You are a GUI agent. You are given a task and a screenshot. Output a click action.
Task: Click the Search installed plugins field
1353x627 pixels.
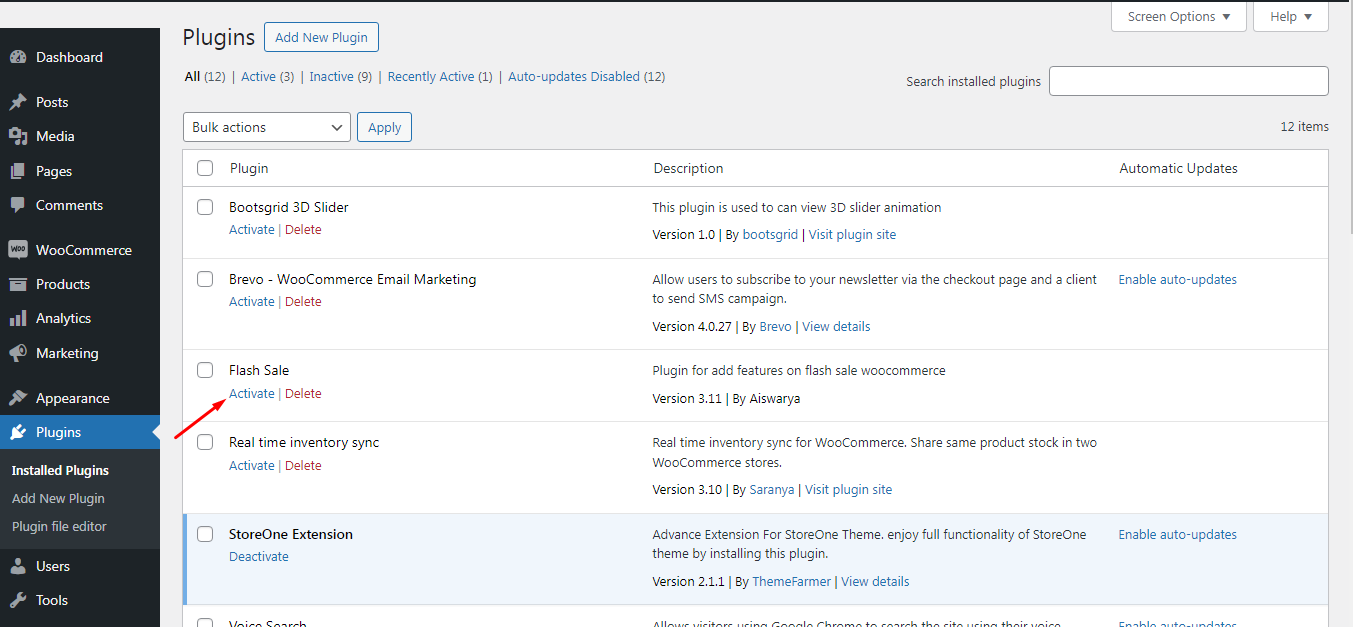click(1188, 81)
